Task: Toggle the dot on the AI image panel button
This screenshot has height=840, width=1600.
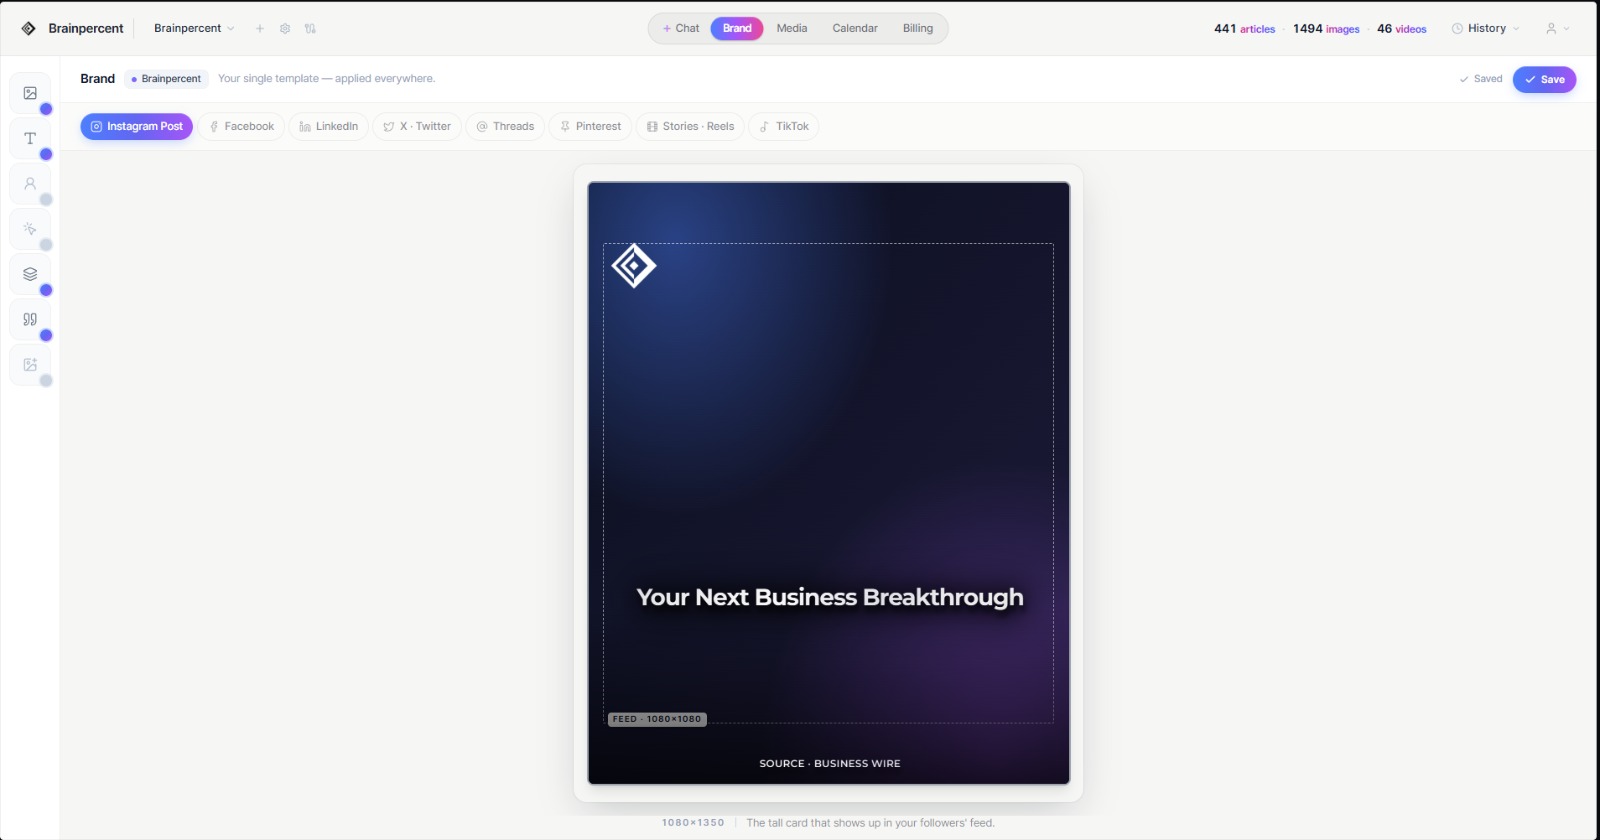Action: coord(46,381)
